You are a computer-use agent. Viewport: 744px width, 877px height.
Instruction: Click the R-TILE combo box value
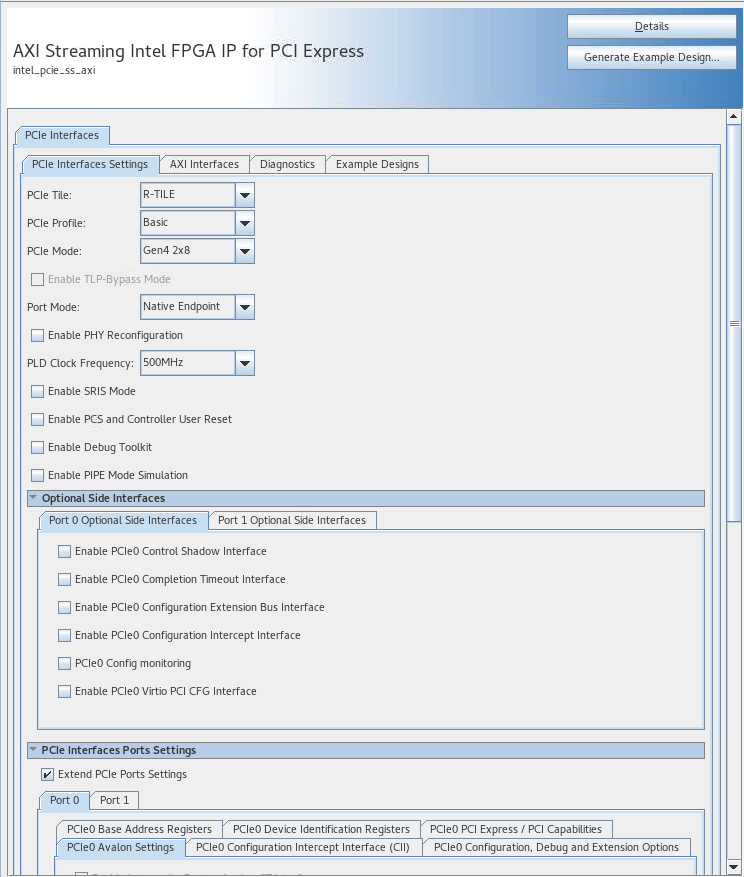[187, 195]
